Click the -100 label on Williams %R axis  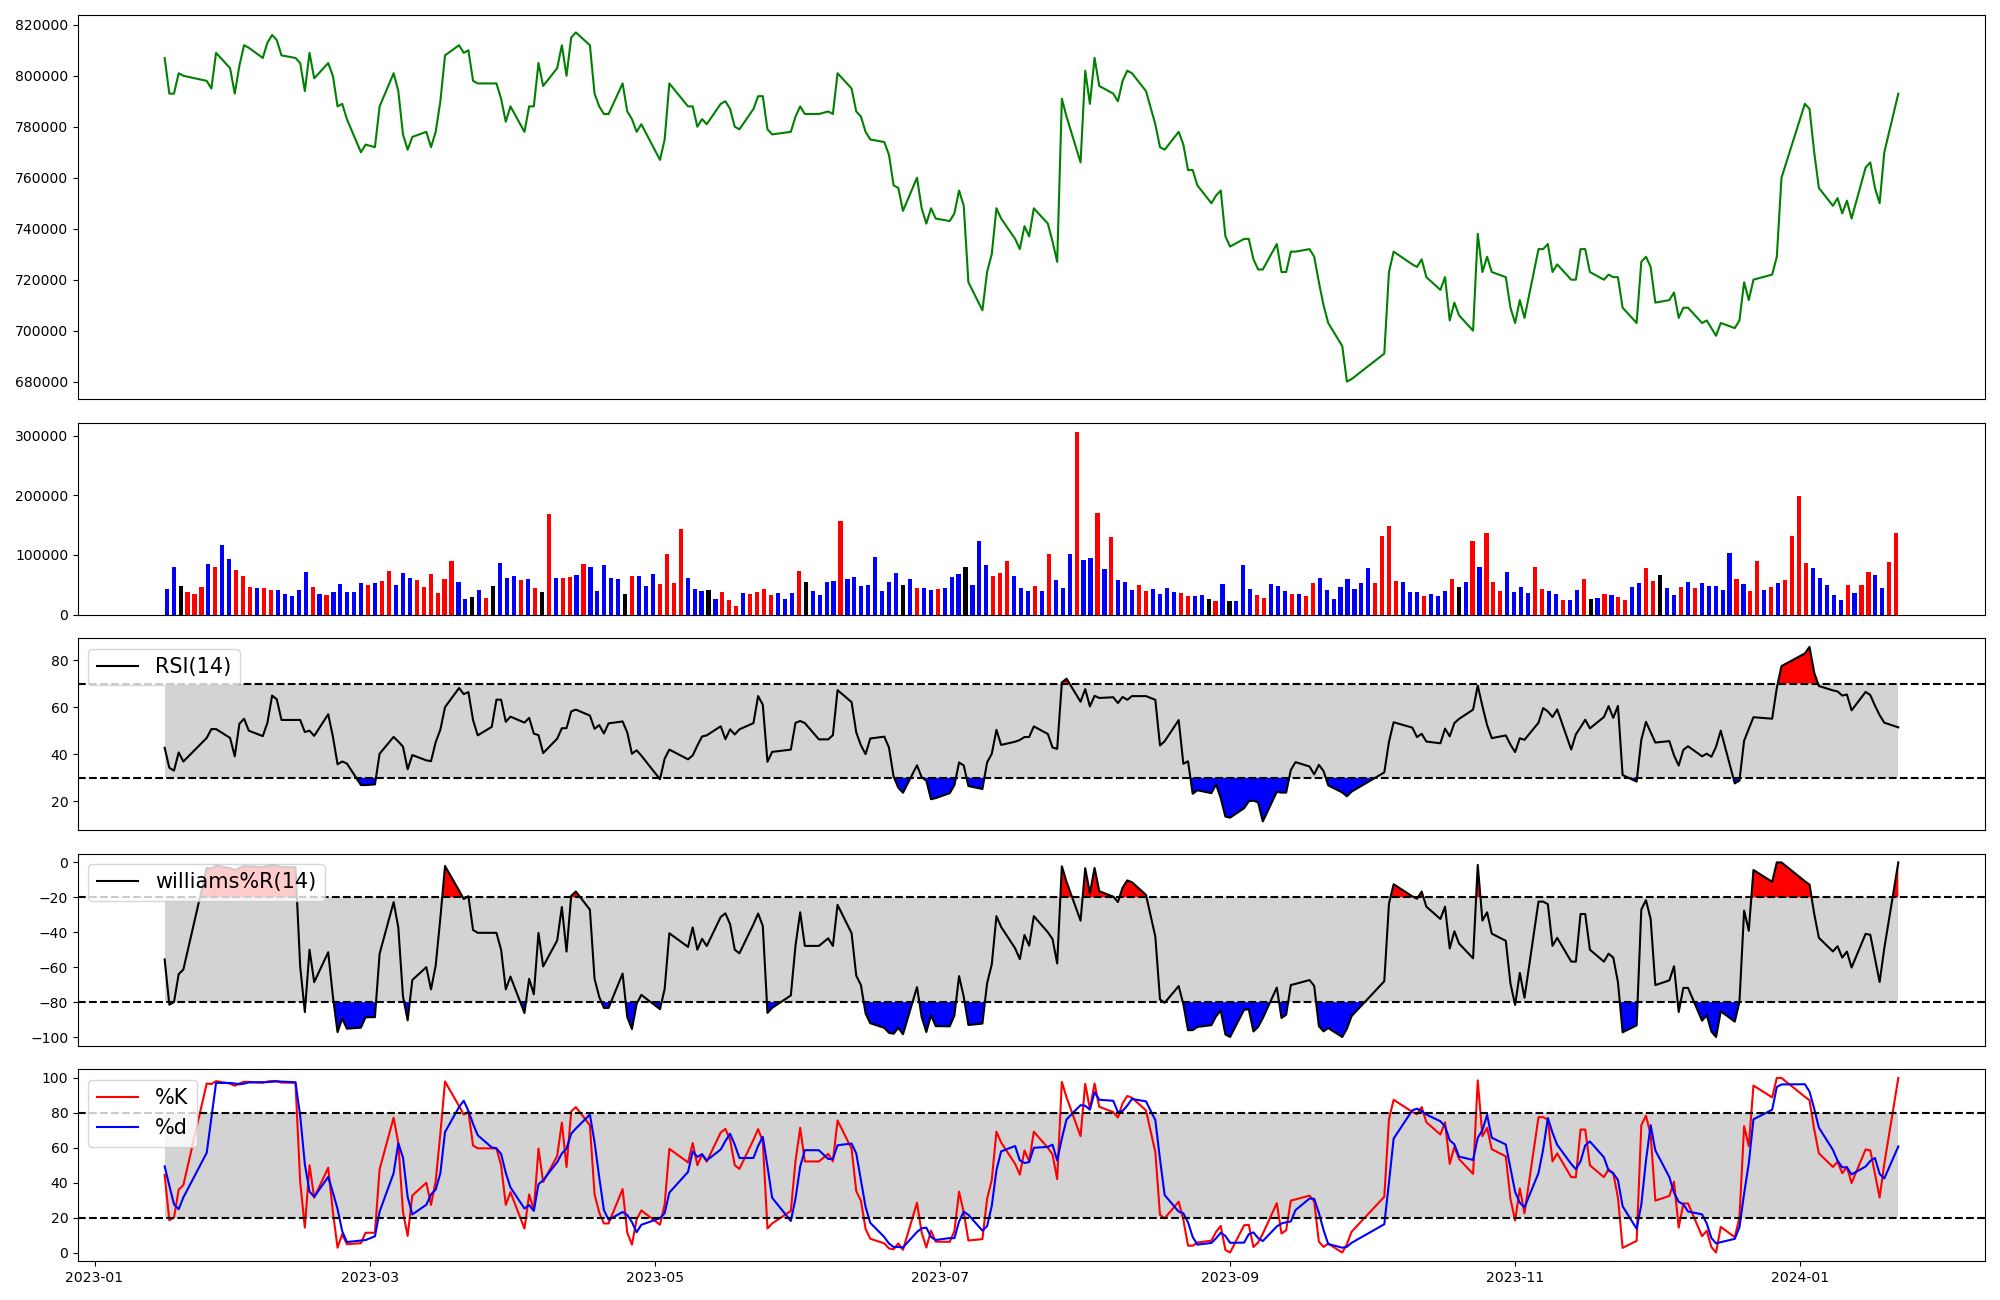pos(50,1038)
